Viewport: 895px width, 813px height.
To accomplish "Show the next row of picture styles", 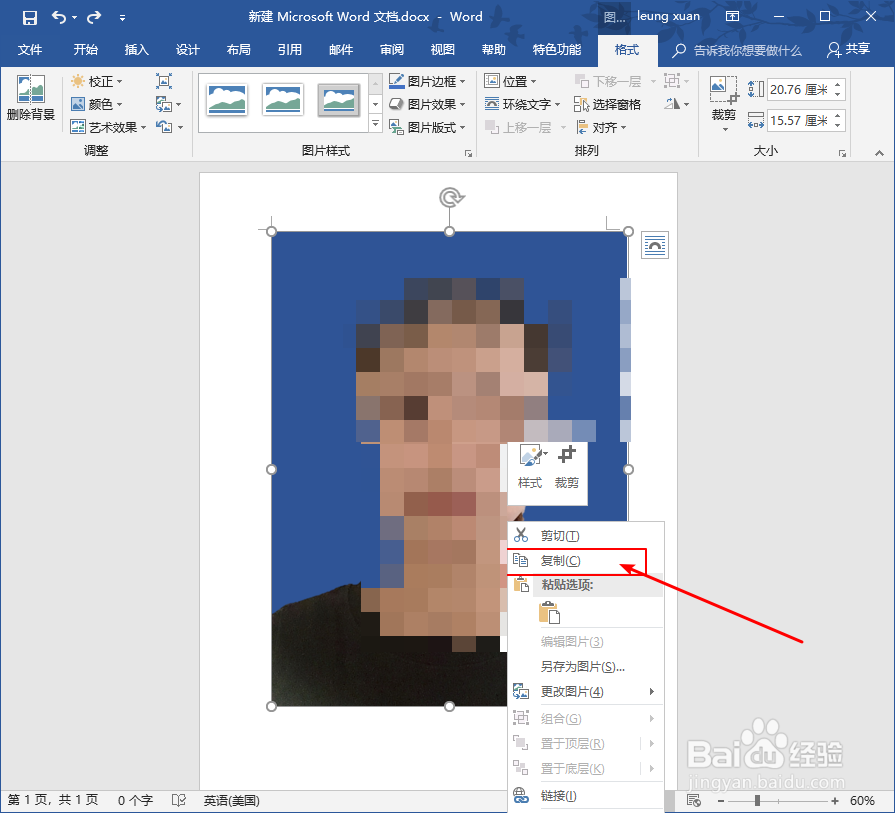I will (x=376, y=104).
